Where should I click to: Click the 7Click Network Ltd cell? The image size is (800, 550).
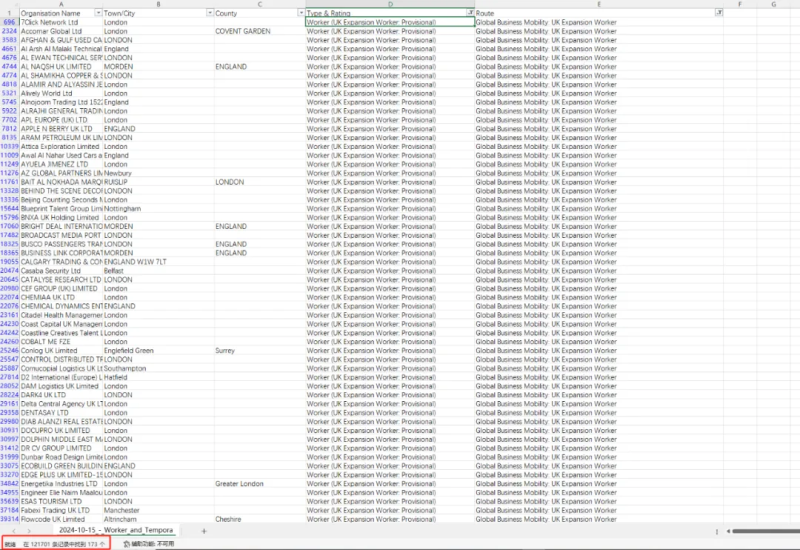pos(61,22)
